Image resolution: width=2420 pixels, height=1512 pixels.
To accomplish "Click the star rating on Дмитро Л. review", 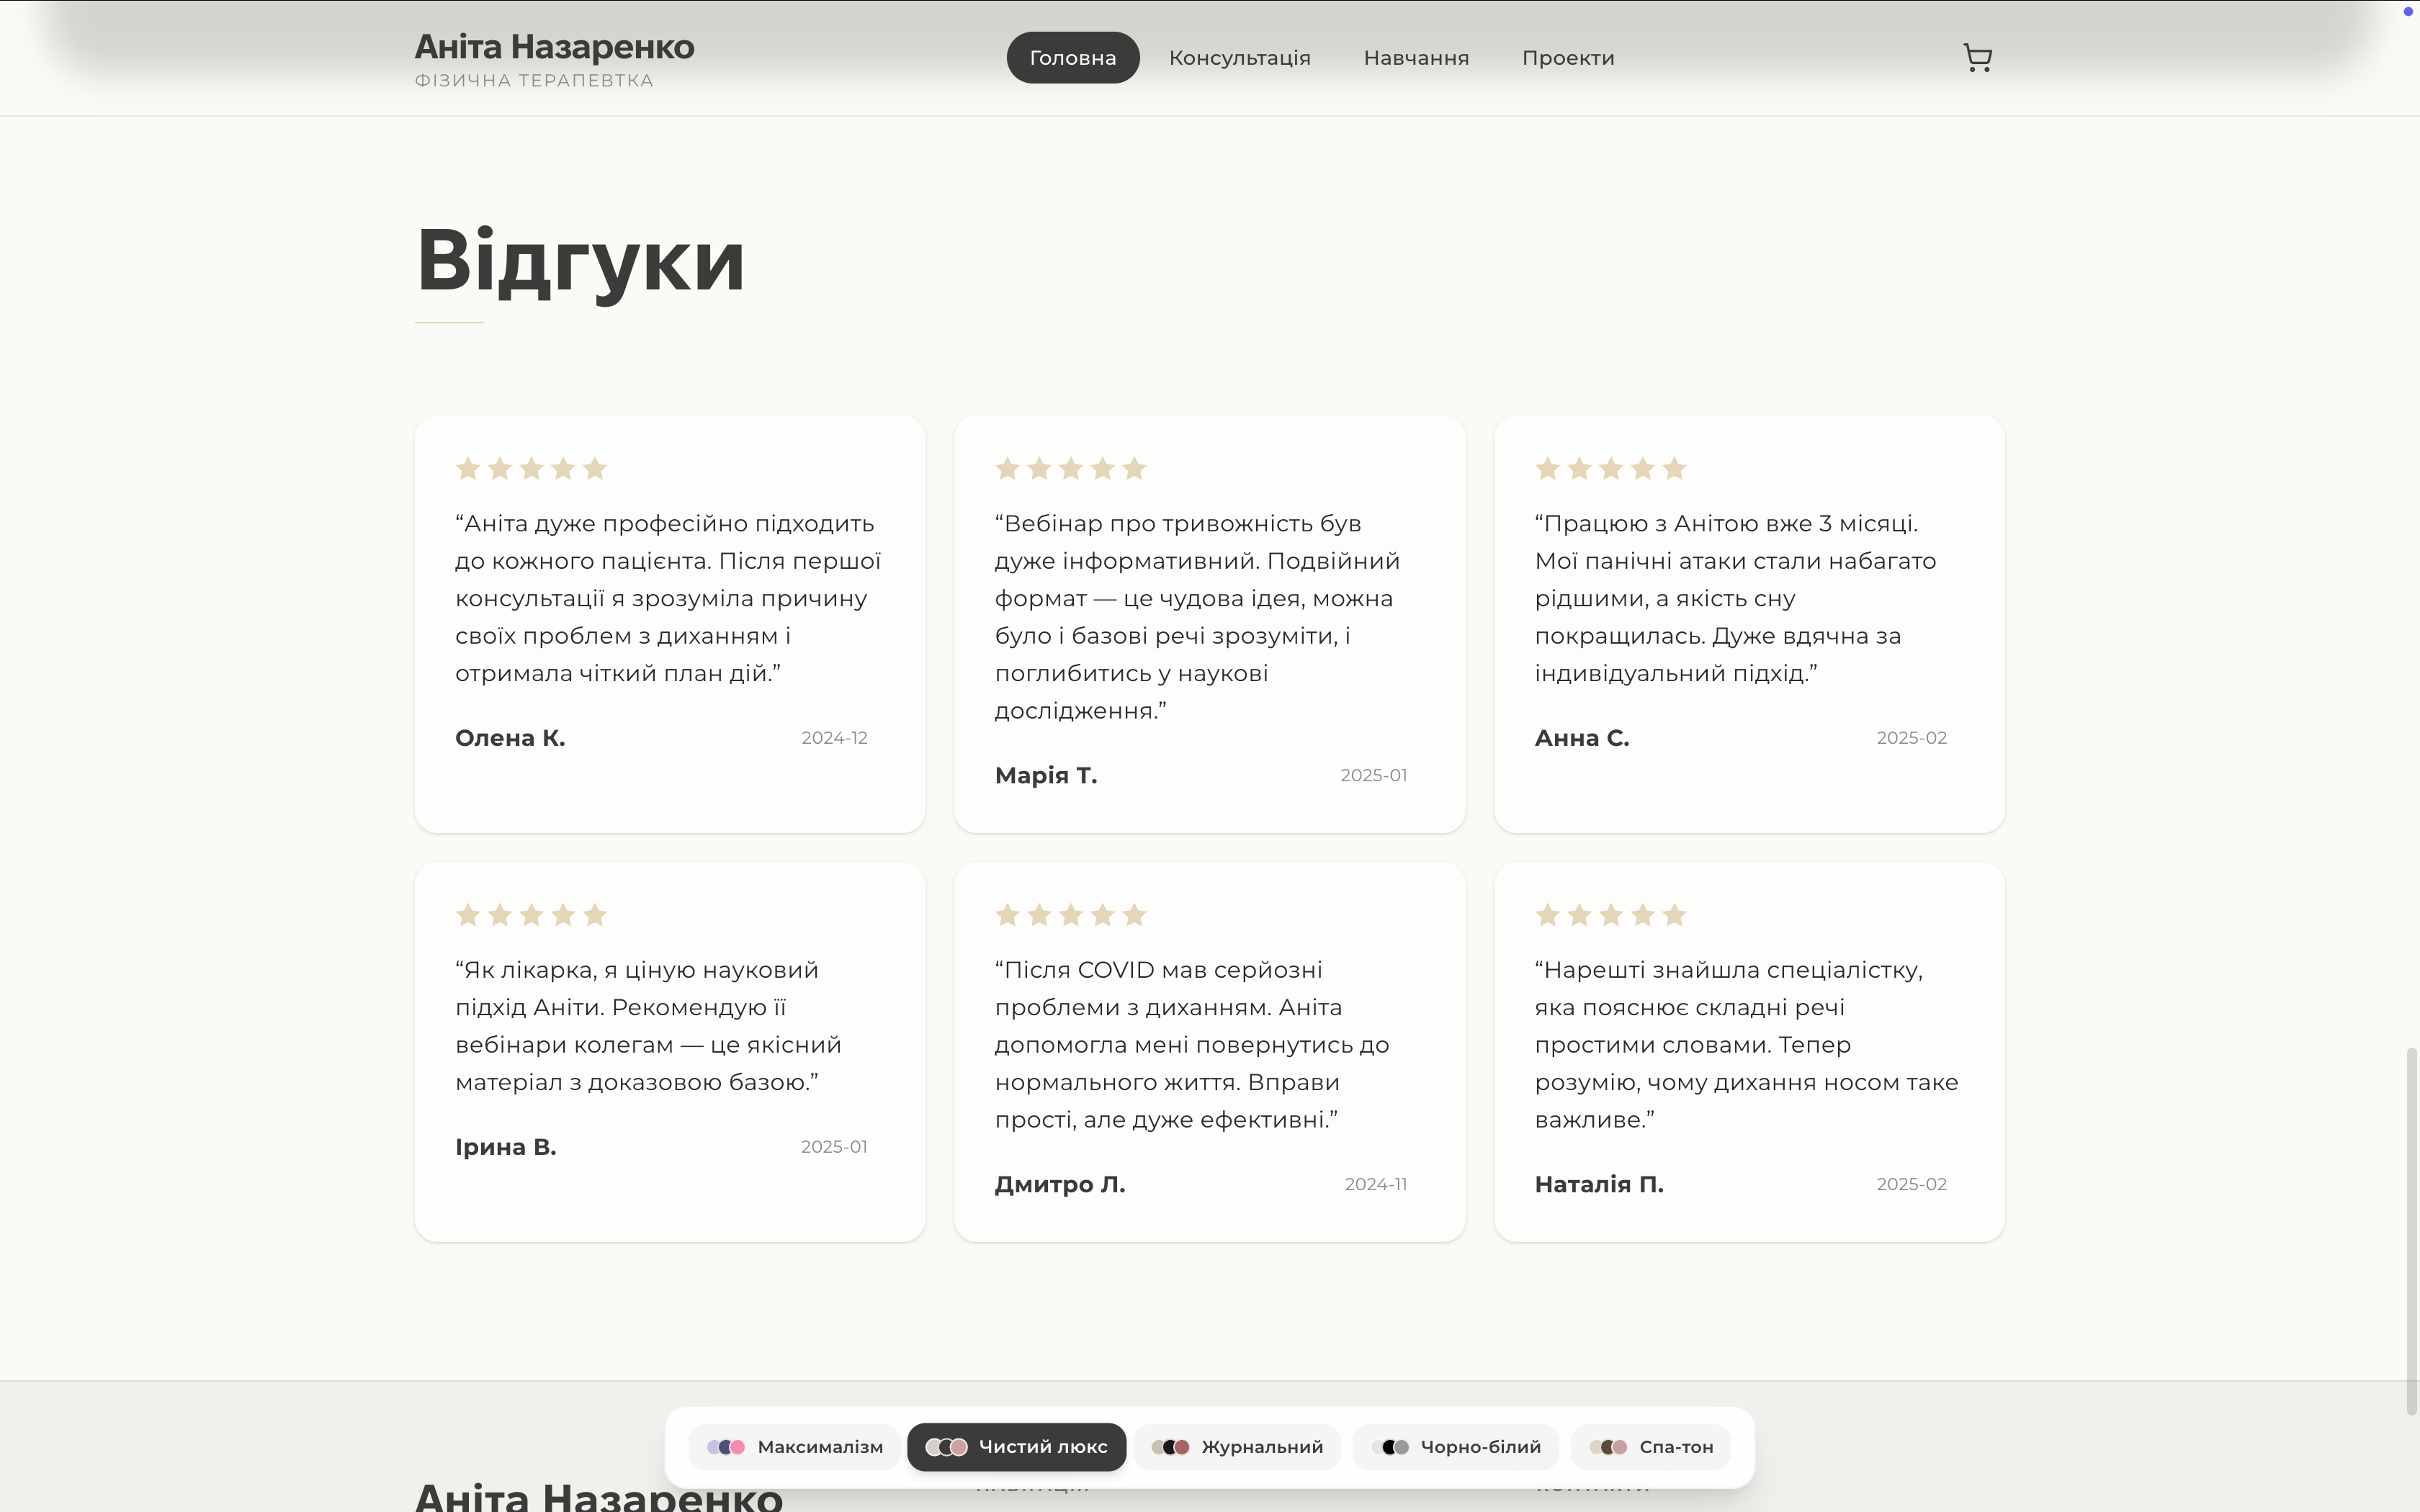I will click(x=1070, y=915).
